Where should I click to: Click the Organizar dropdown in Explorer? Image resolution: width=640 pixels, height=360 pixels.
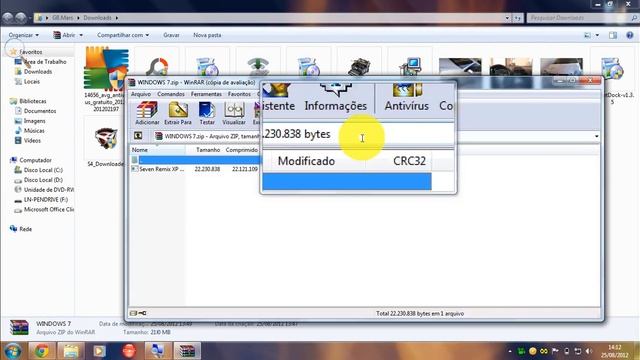(24, 35)
